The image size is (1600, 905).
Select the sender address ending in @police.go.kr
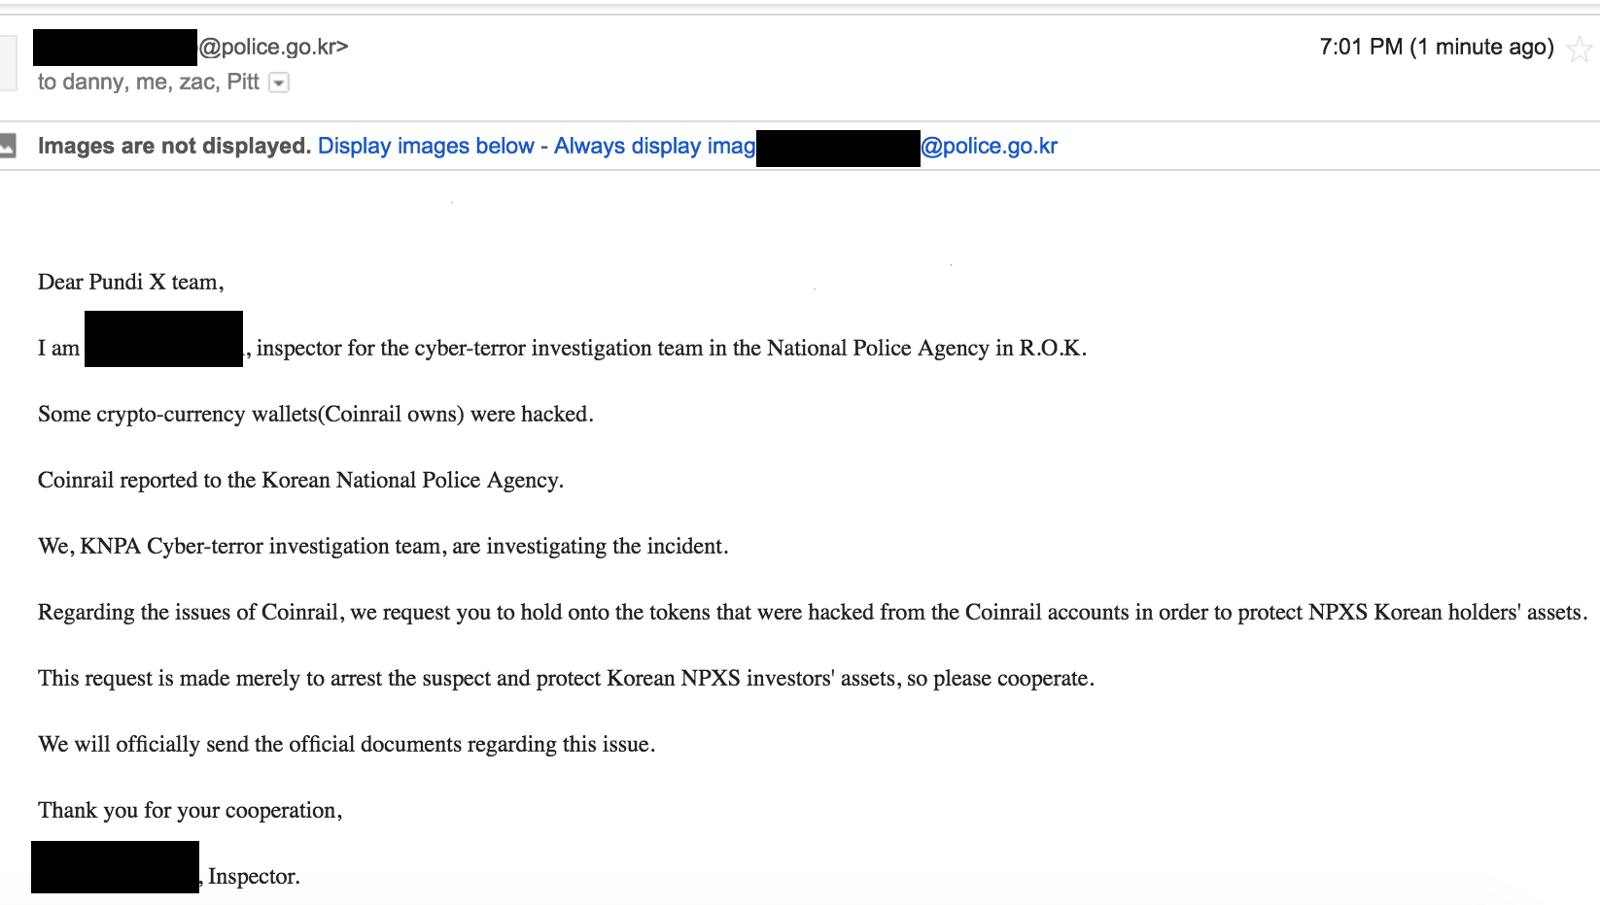(270, 46)
